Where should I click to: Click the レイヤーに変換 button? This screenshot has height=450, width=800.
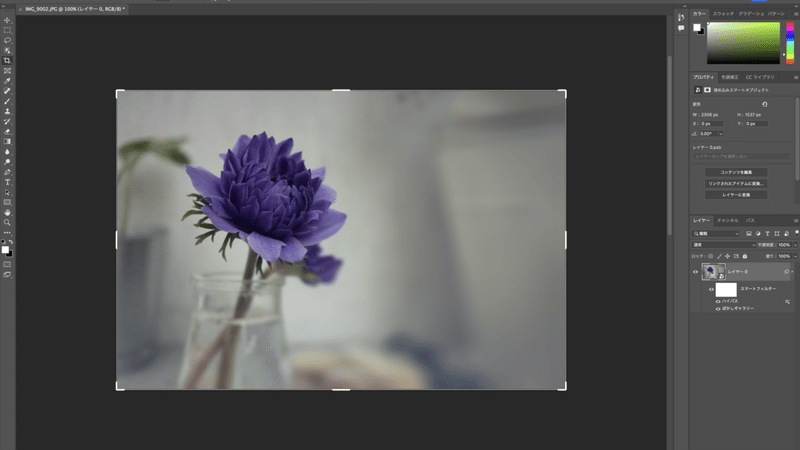[736, 195]
